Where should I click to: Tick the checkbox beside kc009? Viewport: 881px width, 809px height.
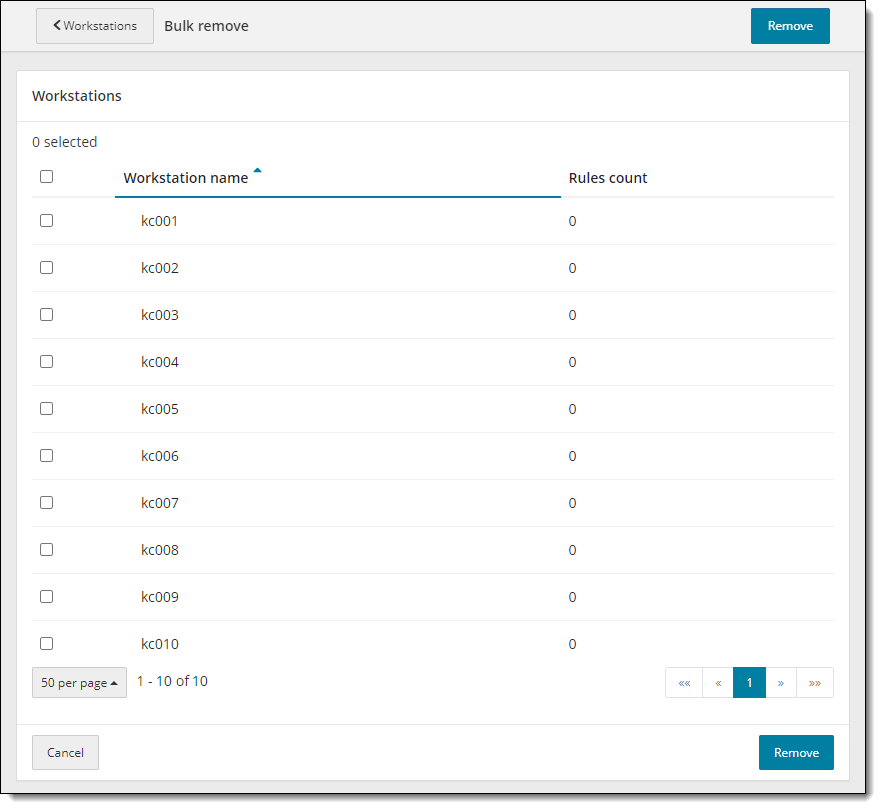pos(47,597)
